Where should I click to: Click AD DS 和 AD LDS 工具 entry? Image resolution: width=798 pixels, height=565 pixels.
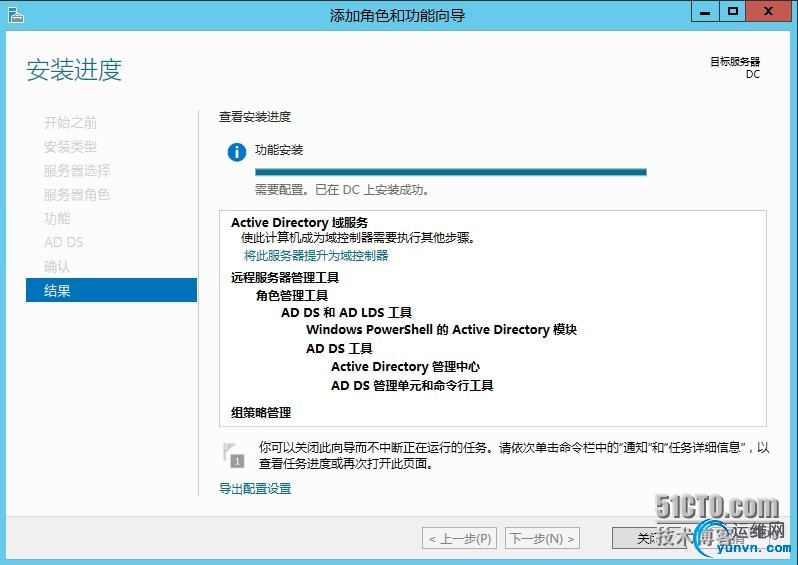pyautogui.click(x=346, y=312)
